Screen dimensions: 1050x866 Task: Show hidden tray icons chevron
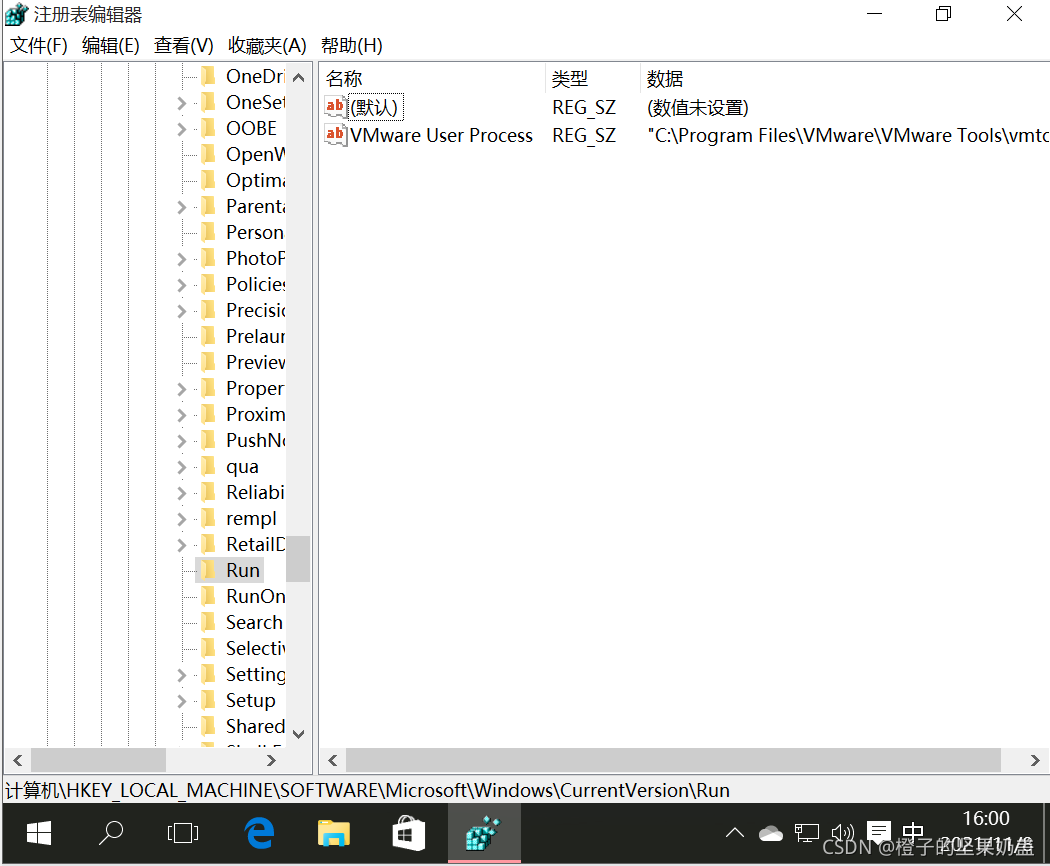point(735,833)
